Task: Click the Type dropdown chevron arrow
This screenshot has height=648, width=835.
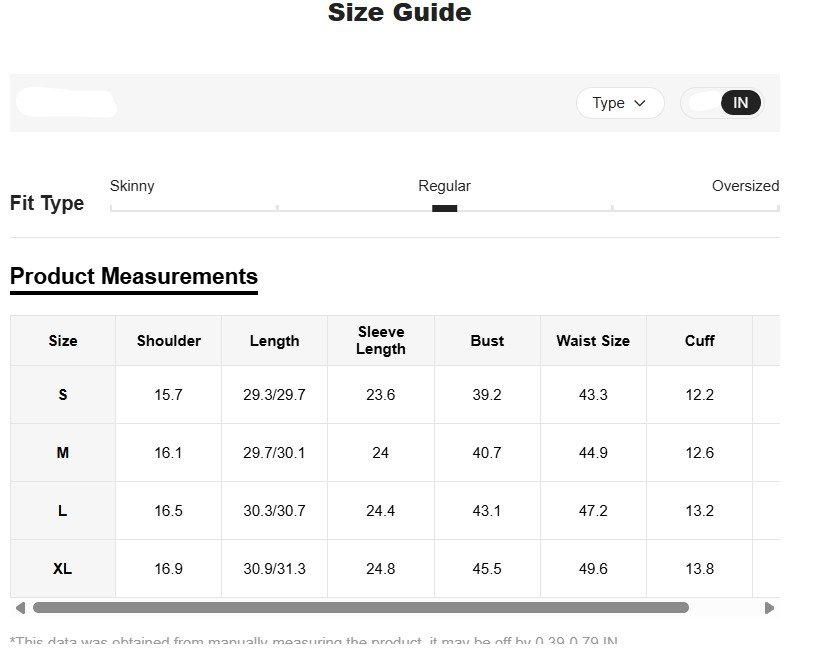Action: (x=640, y=103)
